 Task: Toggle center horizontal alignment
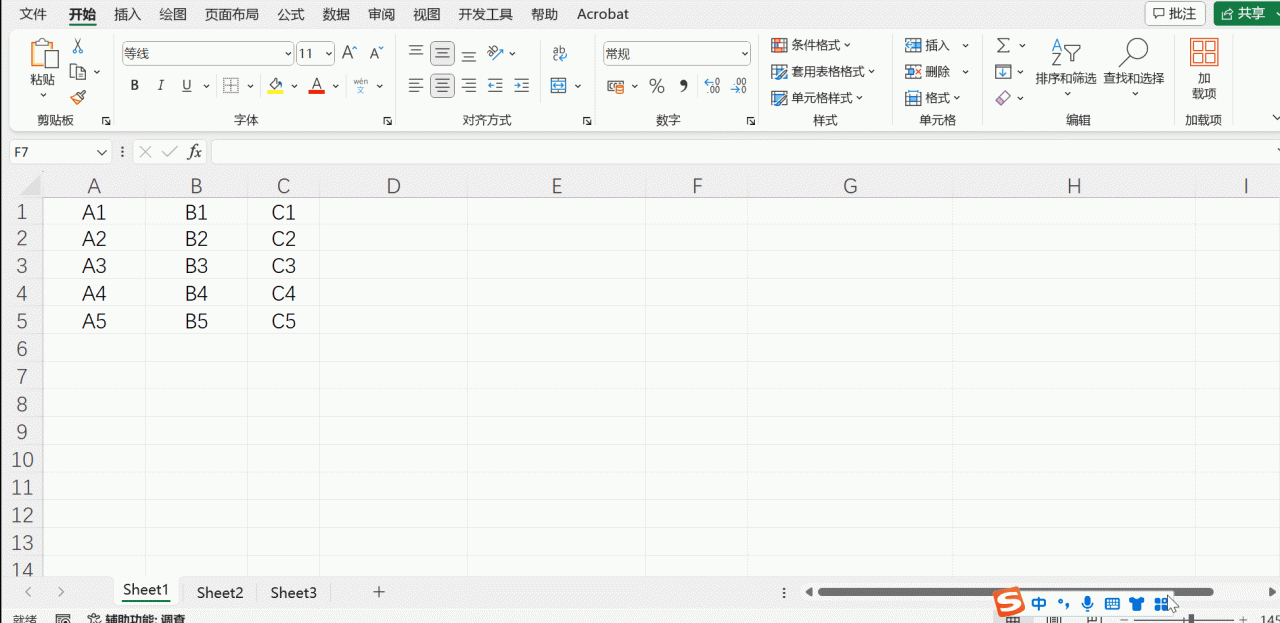pos(442,86)
